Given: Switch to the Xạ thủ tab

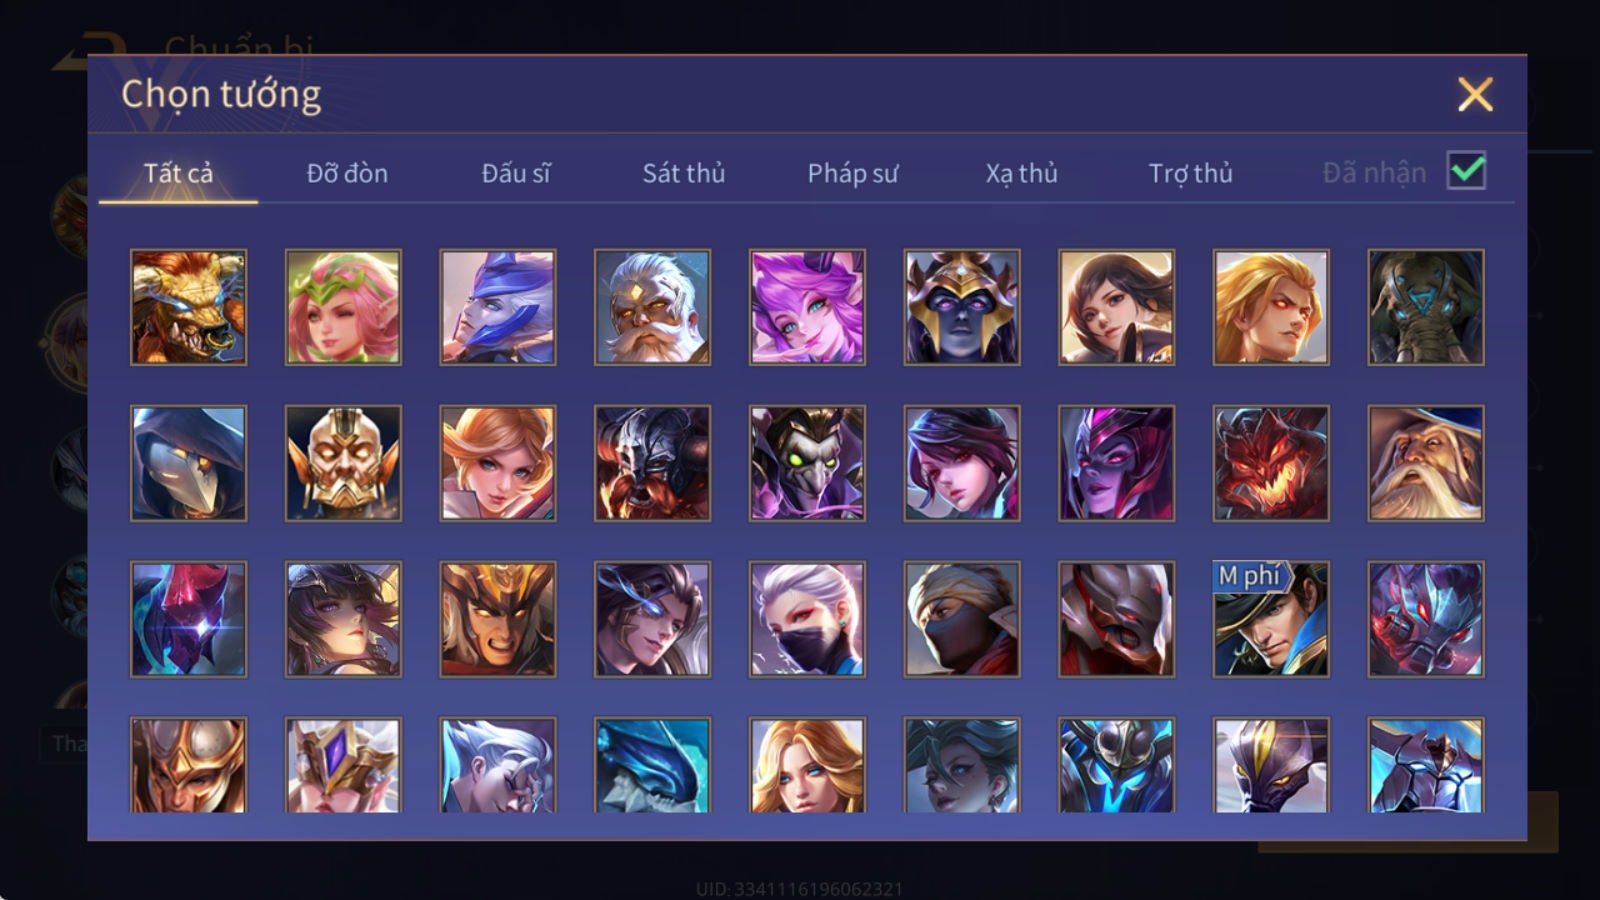Looking at the screenshot, I should [x=1021, y=173].
